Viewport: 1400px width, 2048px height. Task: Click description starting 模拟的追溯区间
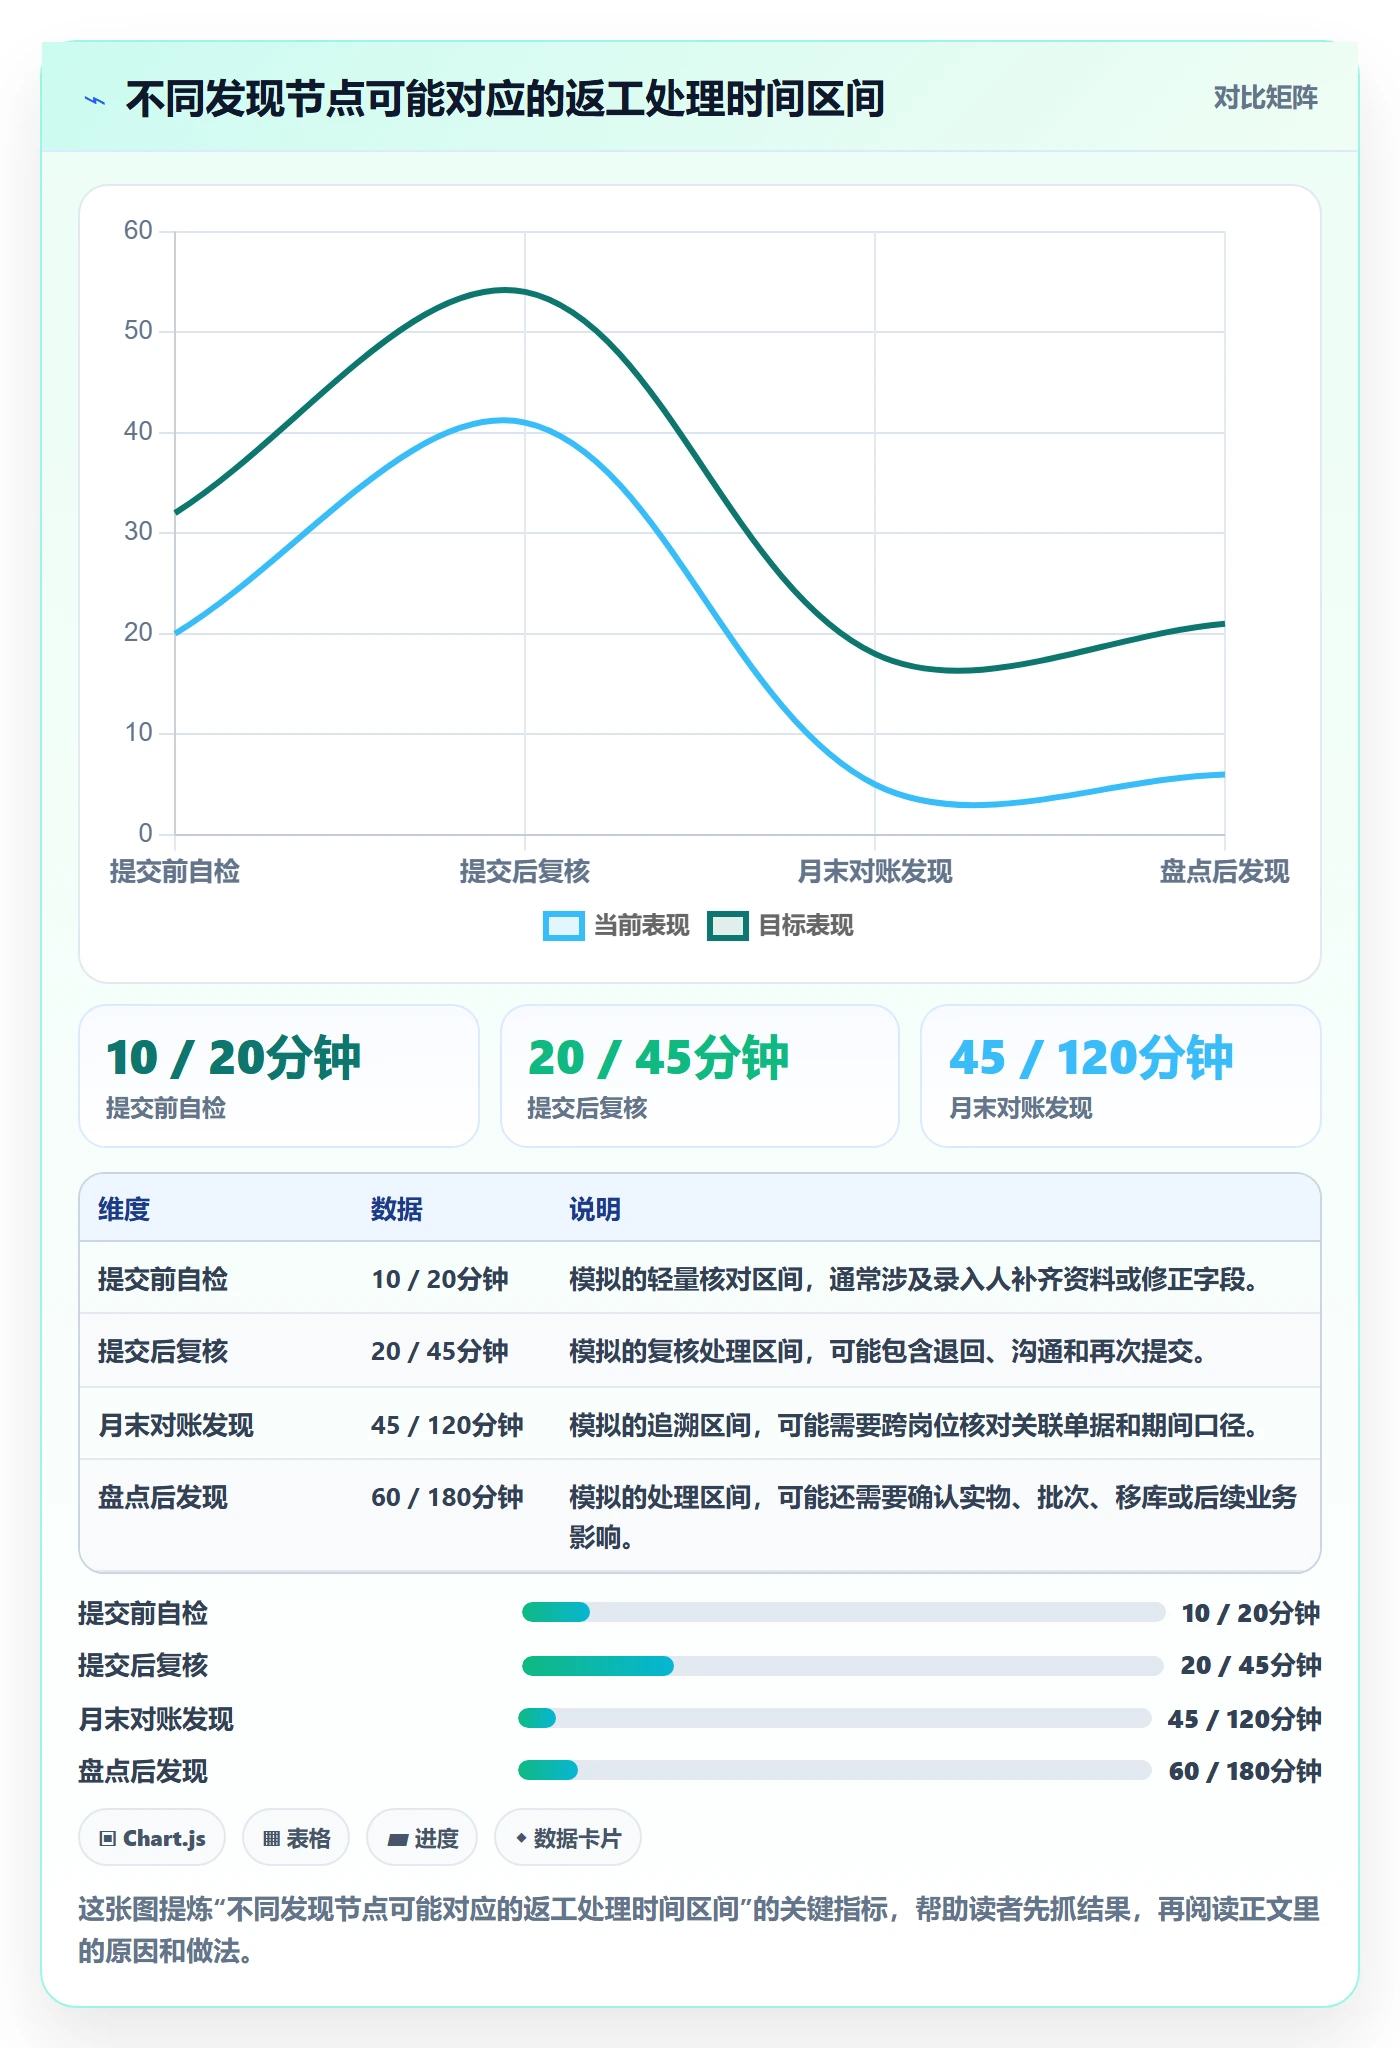tap(914, 1425)
